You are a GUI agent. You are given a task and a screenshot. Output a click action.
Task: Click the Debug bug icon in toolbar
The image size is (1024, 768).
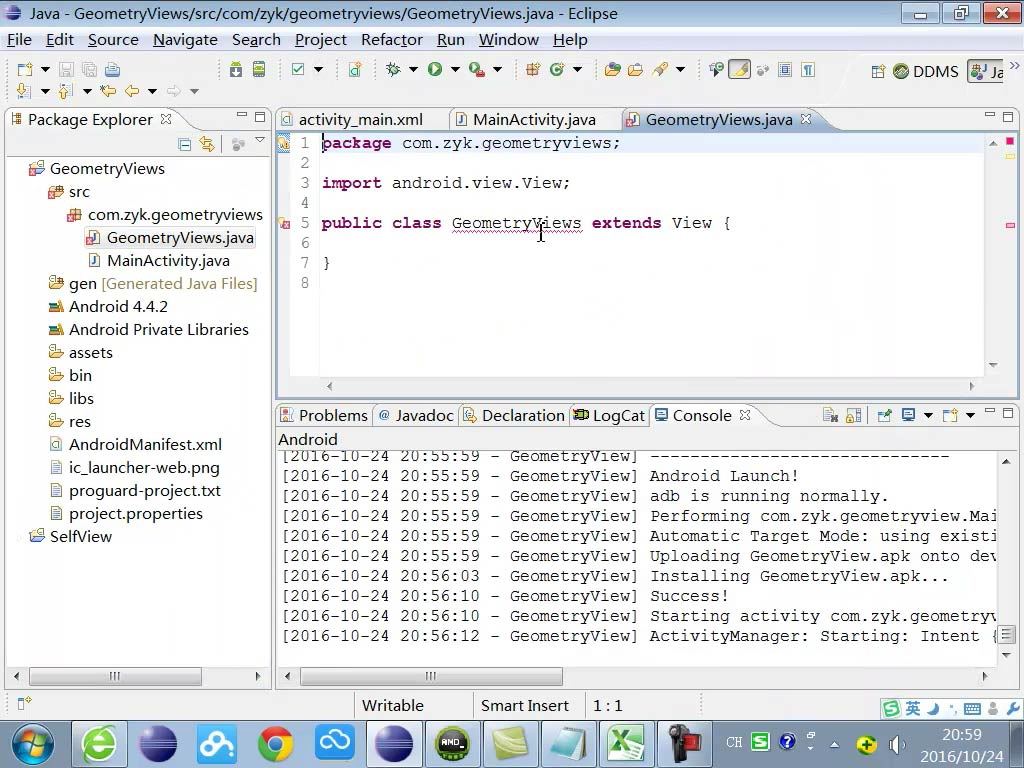393,69
